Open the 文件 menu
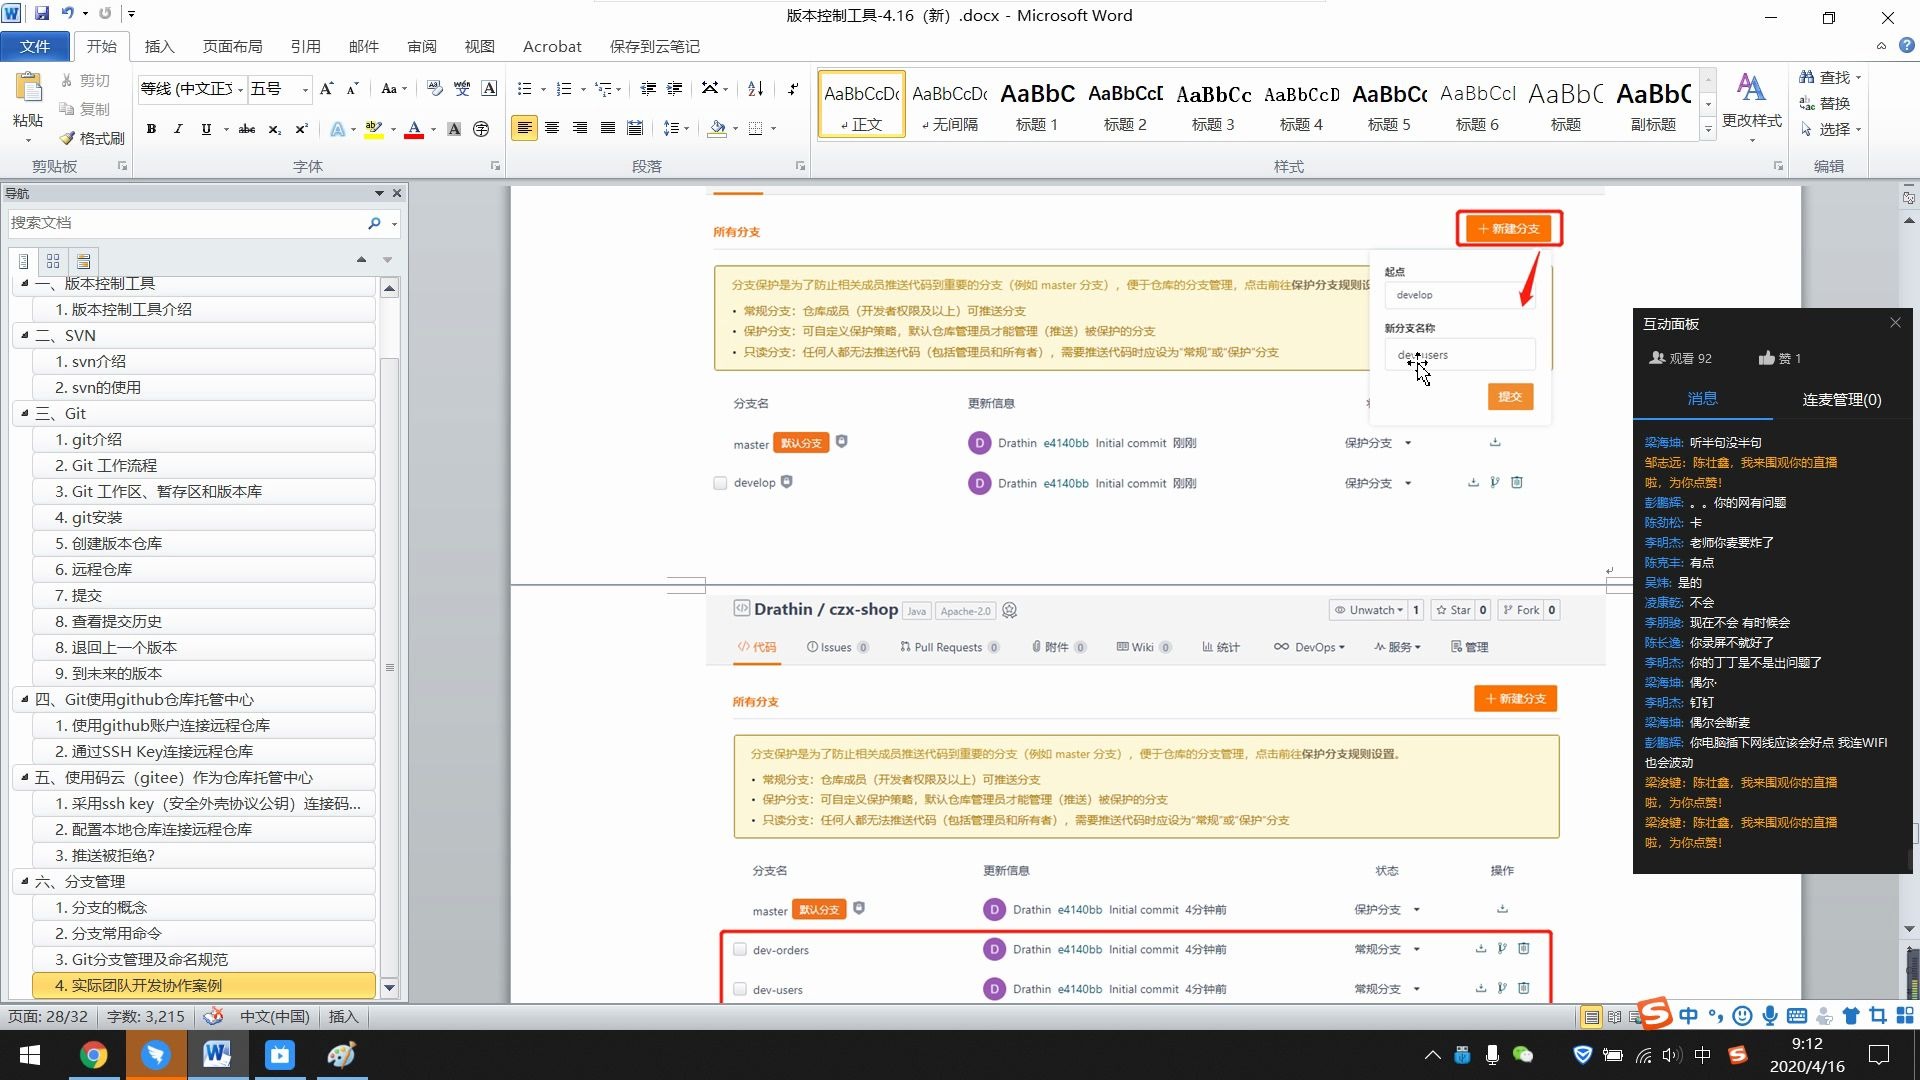Viewport: 1920px width, 1080px height. [x=35, y=46]
